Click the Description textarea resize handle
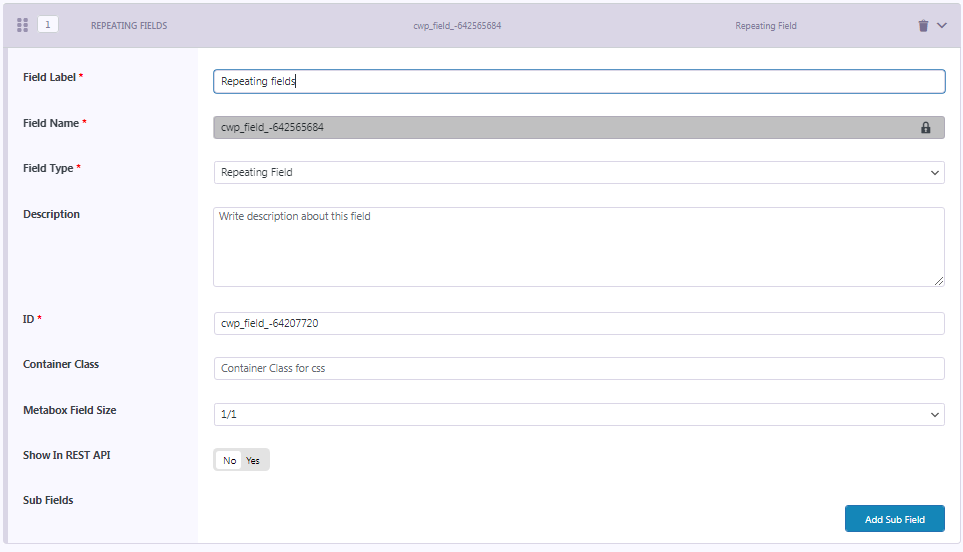The width and height of the screenshot is (963, 552). click(939, 281)
